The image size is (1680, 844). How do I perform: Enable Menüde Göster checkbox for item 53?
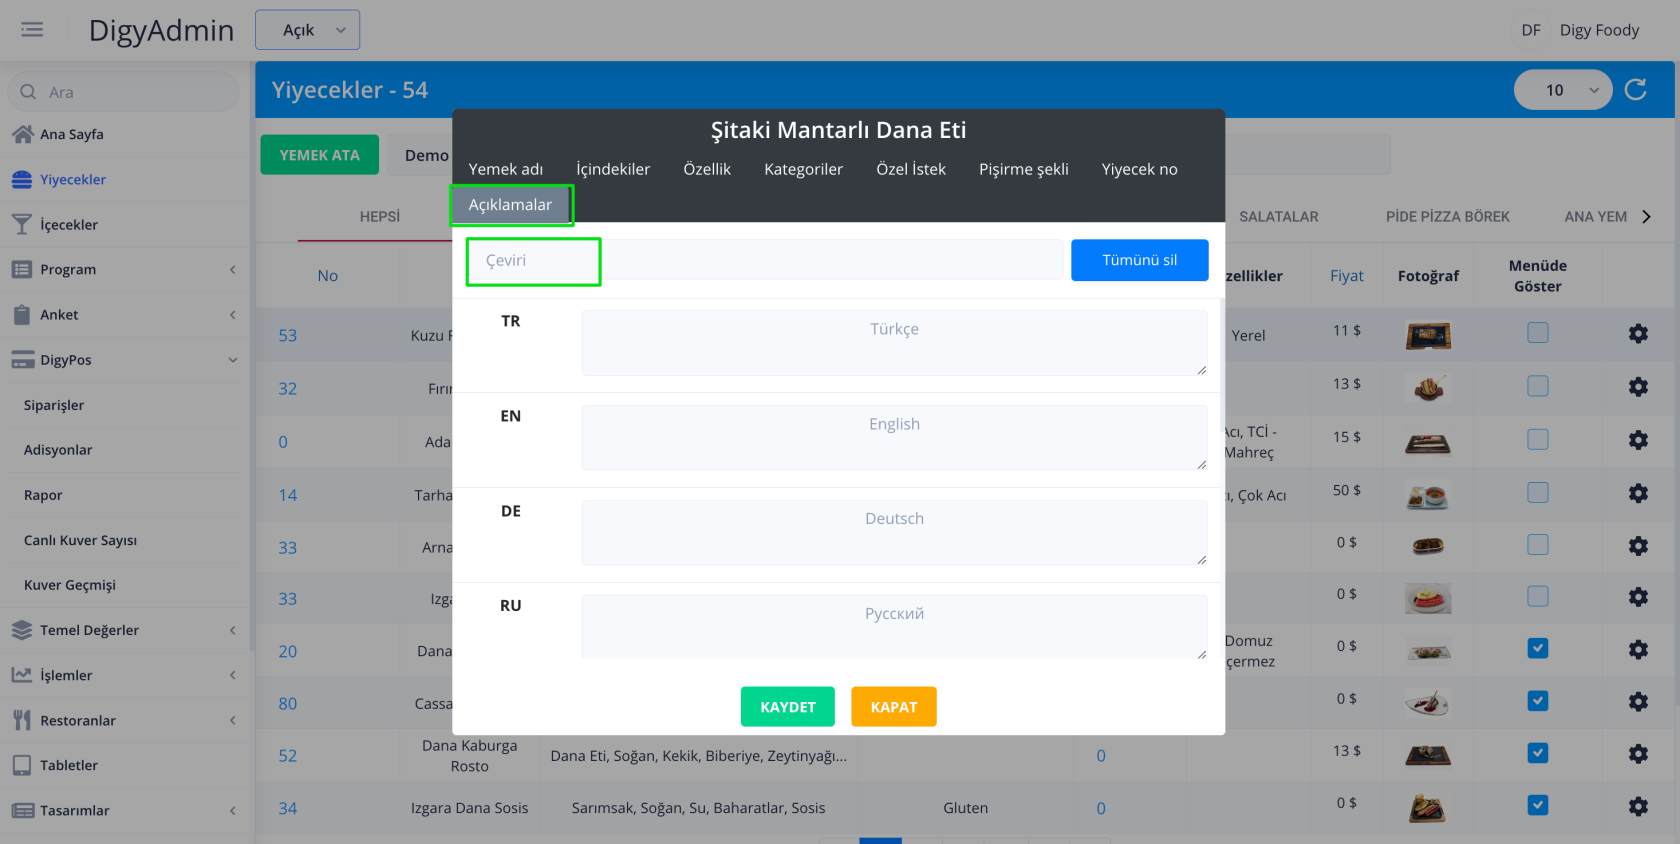click(x=1538, y=333)
